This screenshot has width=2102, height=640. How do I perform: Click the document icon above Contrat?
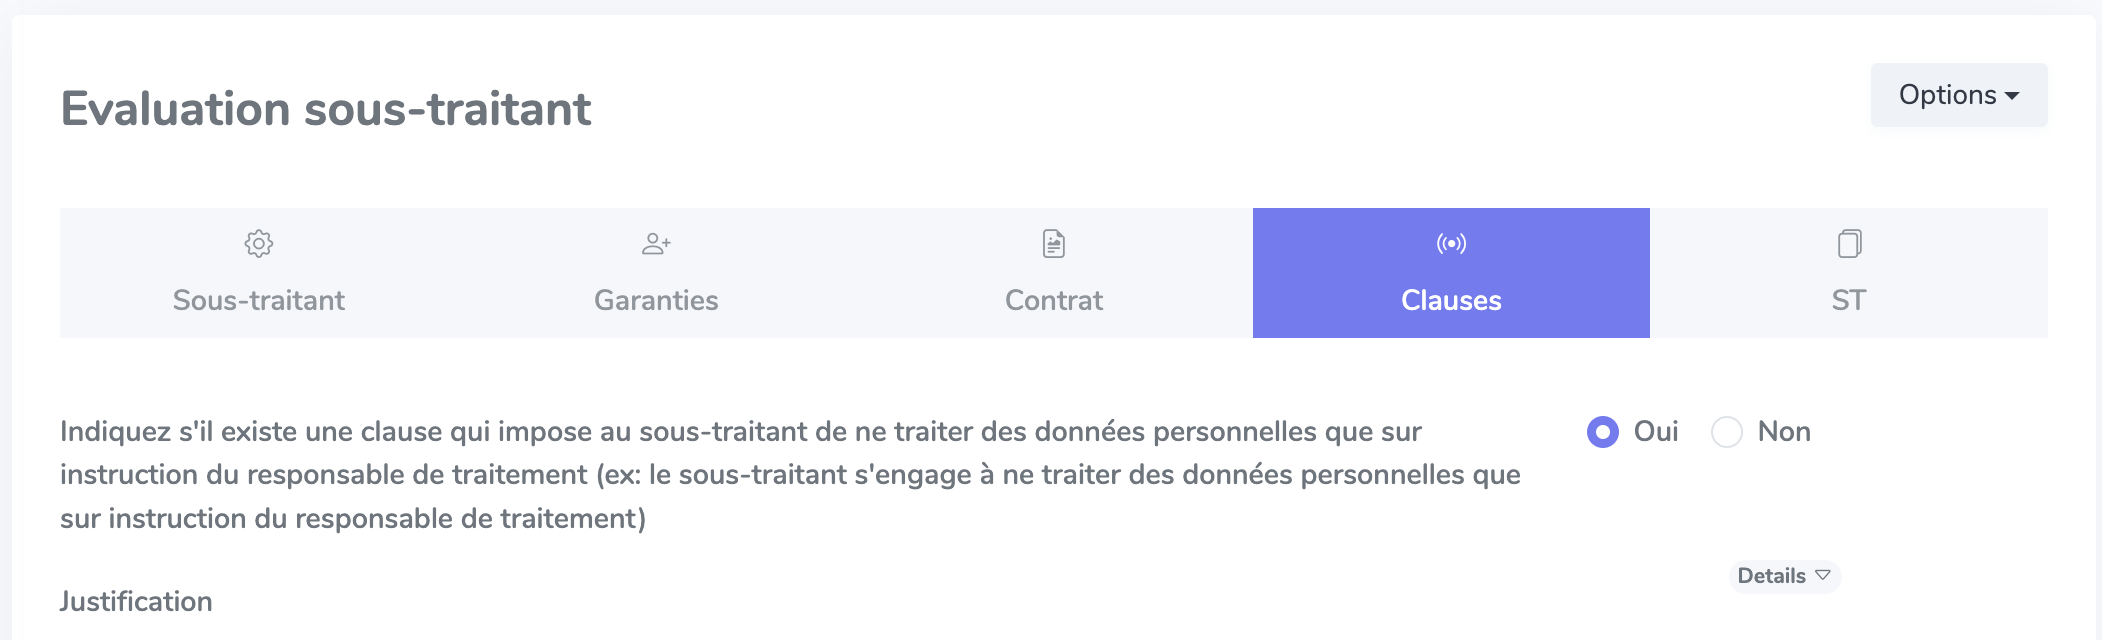tap(1054, 243)
